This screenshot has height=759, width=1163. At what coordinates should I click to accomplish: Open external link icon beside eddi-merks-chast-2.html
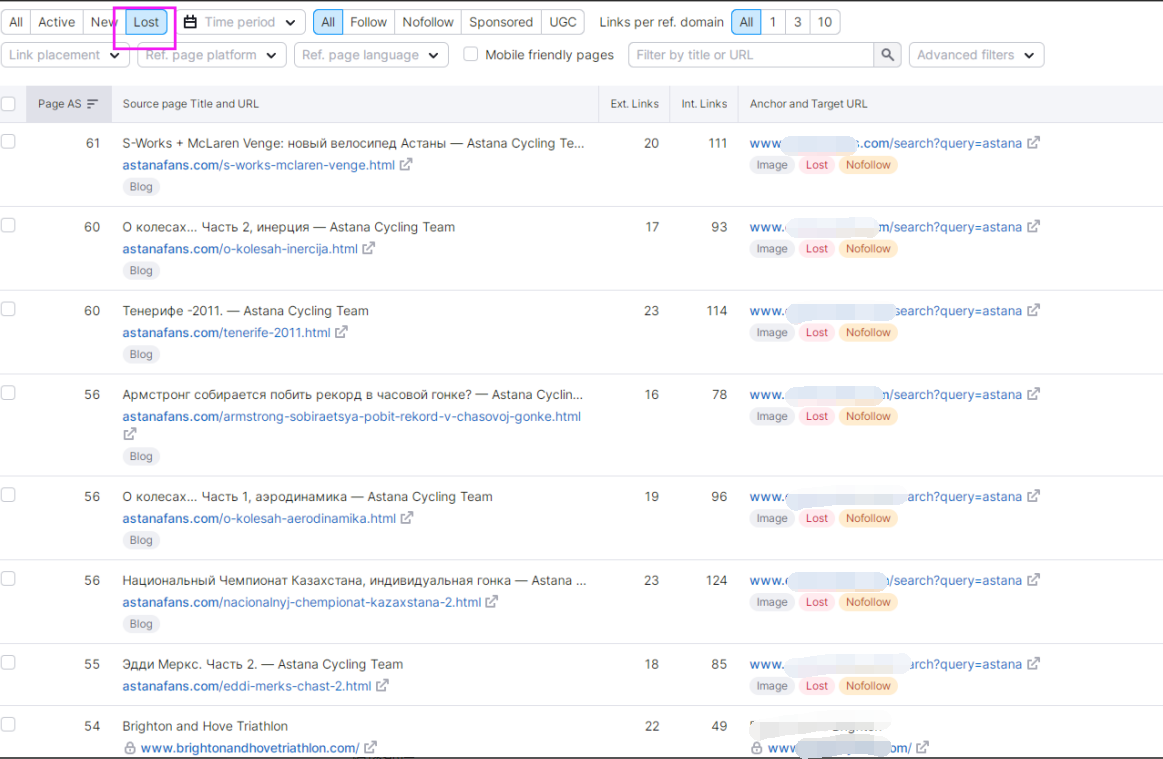click(382, 687)
